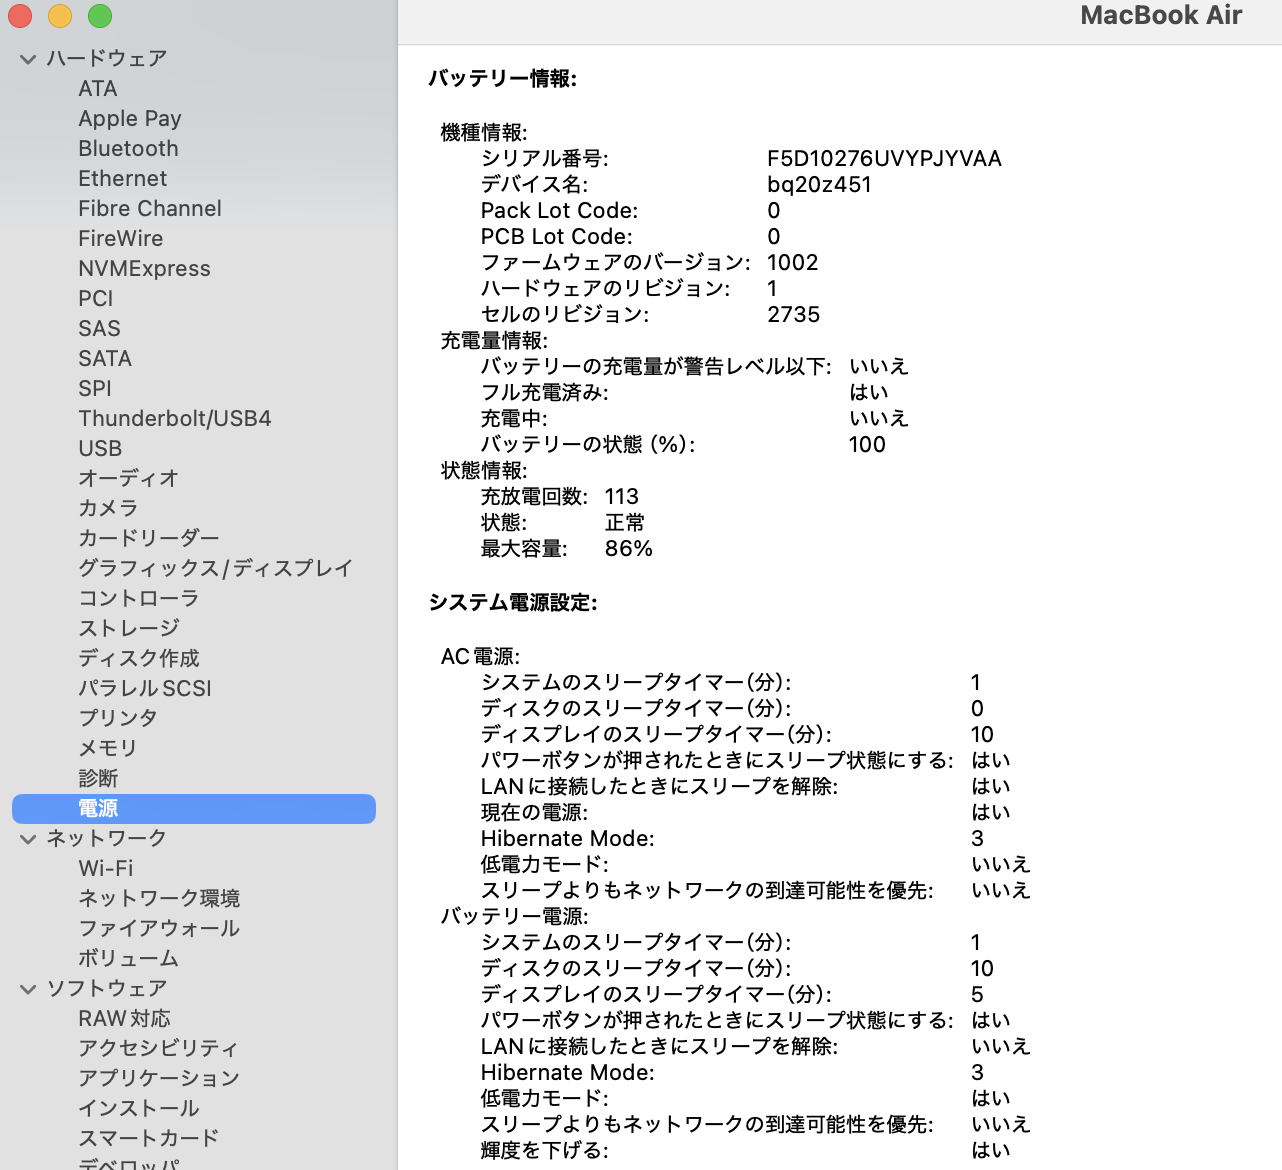Show NVMExpress hardware details
The width and height of the screenshot is (1282, 1170).
[x=144, y=269]
